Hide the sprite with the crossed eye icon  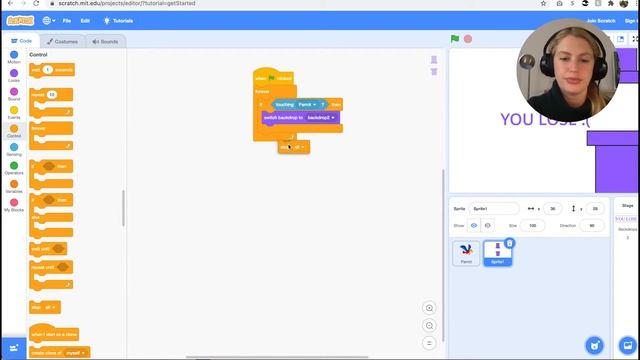pos(487,225)
